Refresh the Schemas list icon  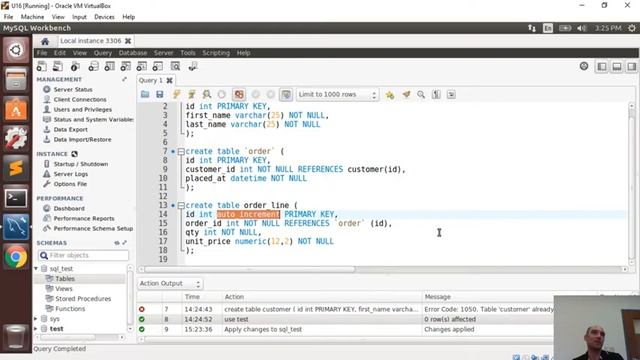coord(117,243)
